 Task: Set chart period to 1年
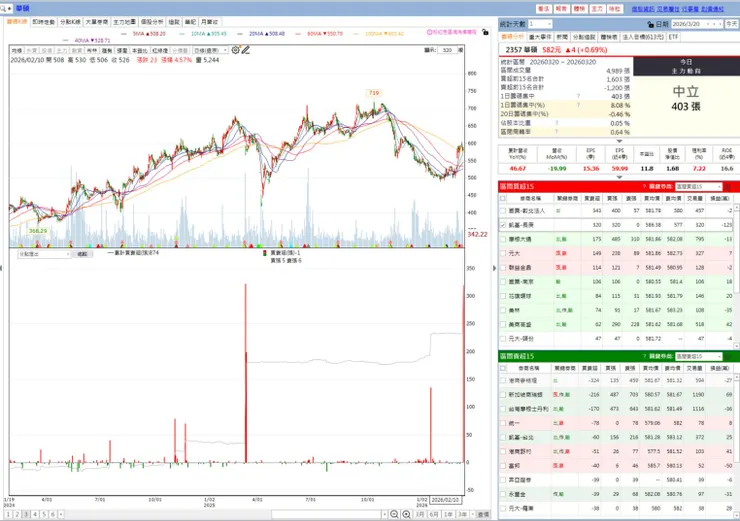[x=448, y=514]
